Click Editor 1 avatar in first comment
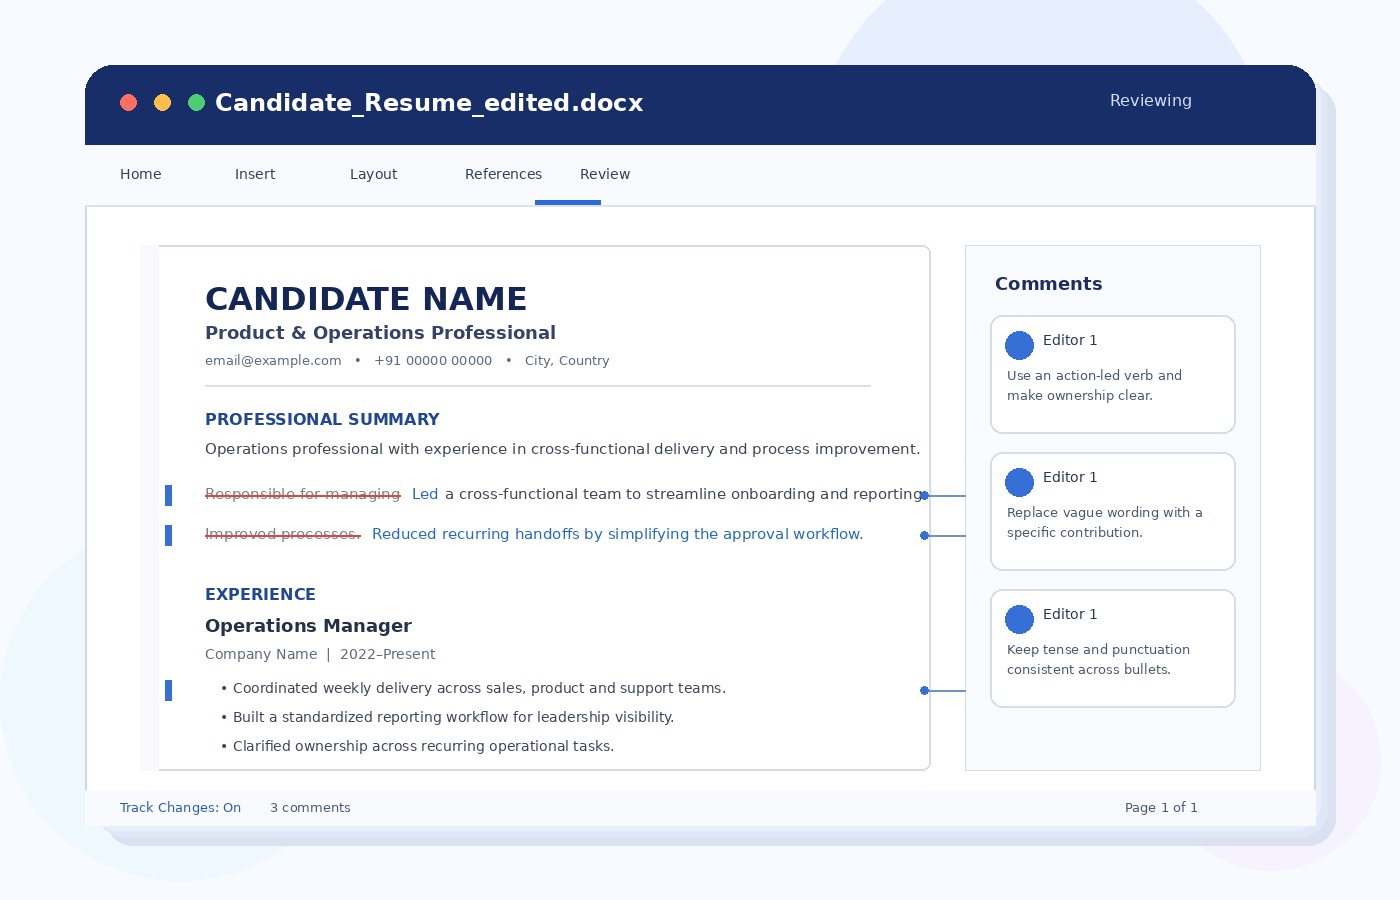 [x=1019, y=345]
